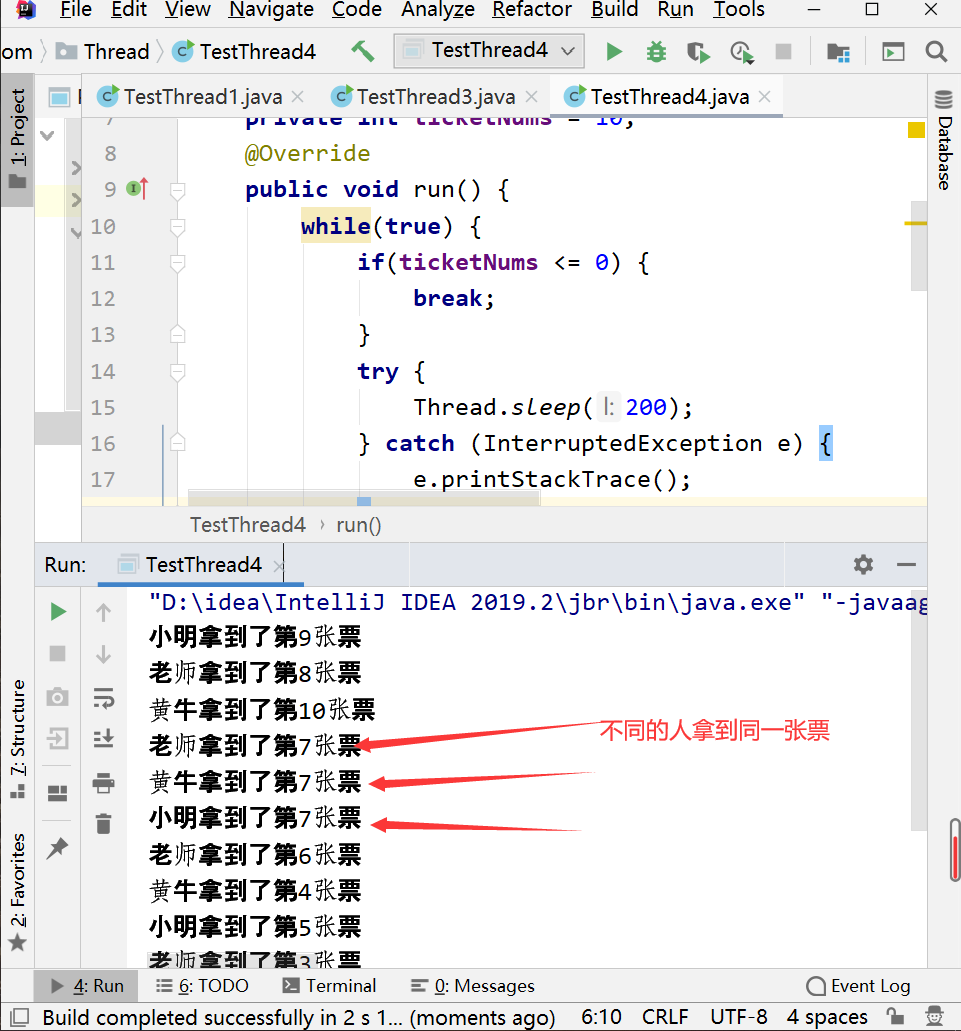
Task: Toggle read-only lock in status bar
Action: [x=893, y=1017]
